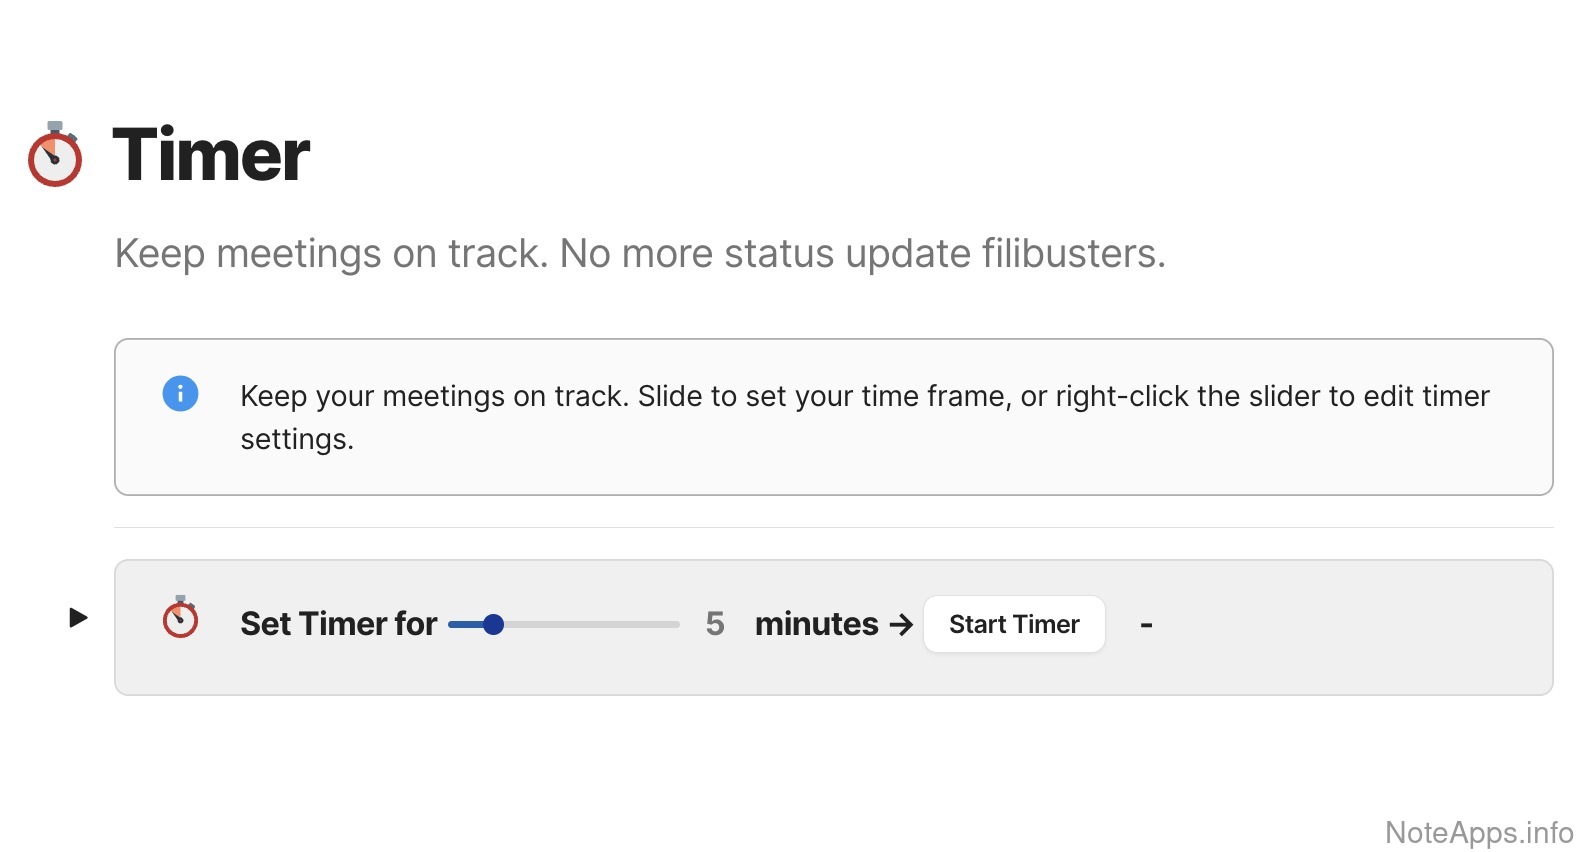Image resolution: width=1576 pixels, height=852 pixels.
Task: Expand the timer block with the disclosure triangle
Action: pos(78,618)
